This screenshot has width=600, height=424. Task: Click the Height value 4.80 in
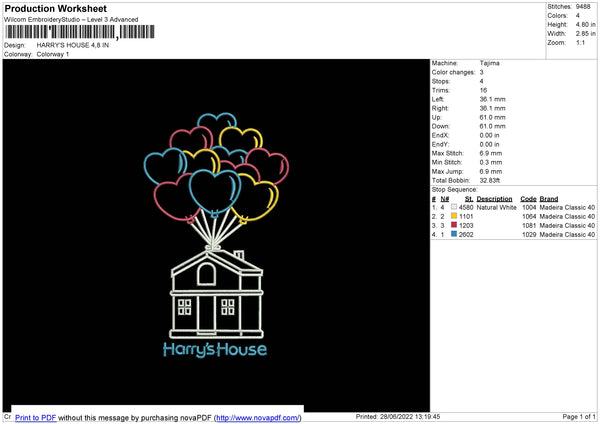click(585, 24)
